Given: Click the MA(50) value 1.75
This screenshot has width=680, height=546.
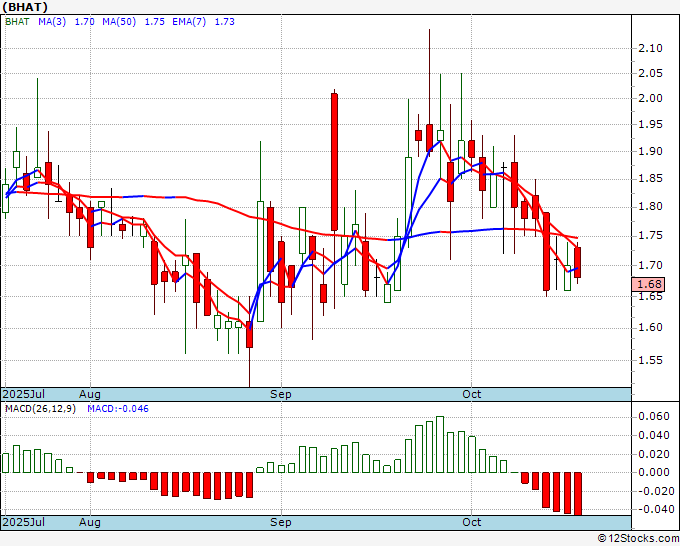Looking at the screenshot, I should (154, 22).
